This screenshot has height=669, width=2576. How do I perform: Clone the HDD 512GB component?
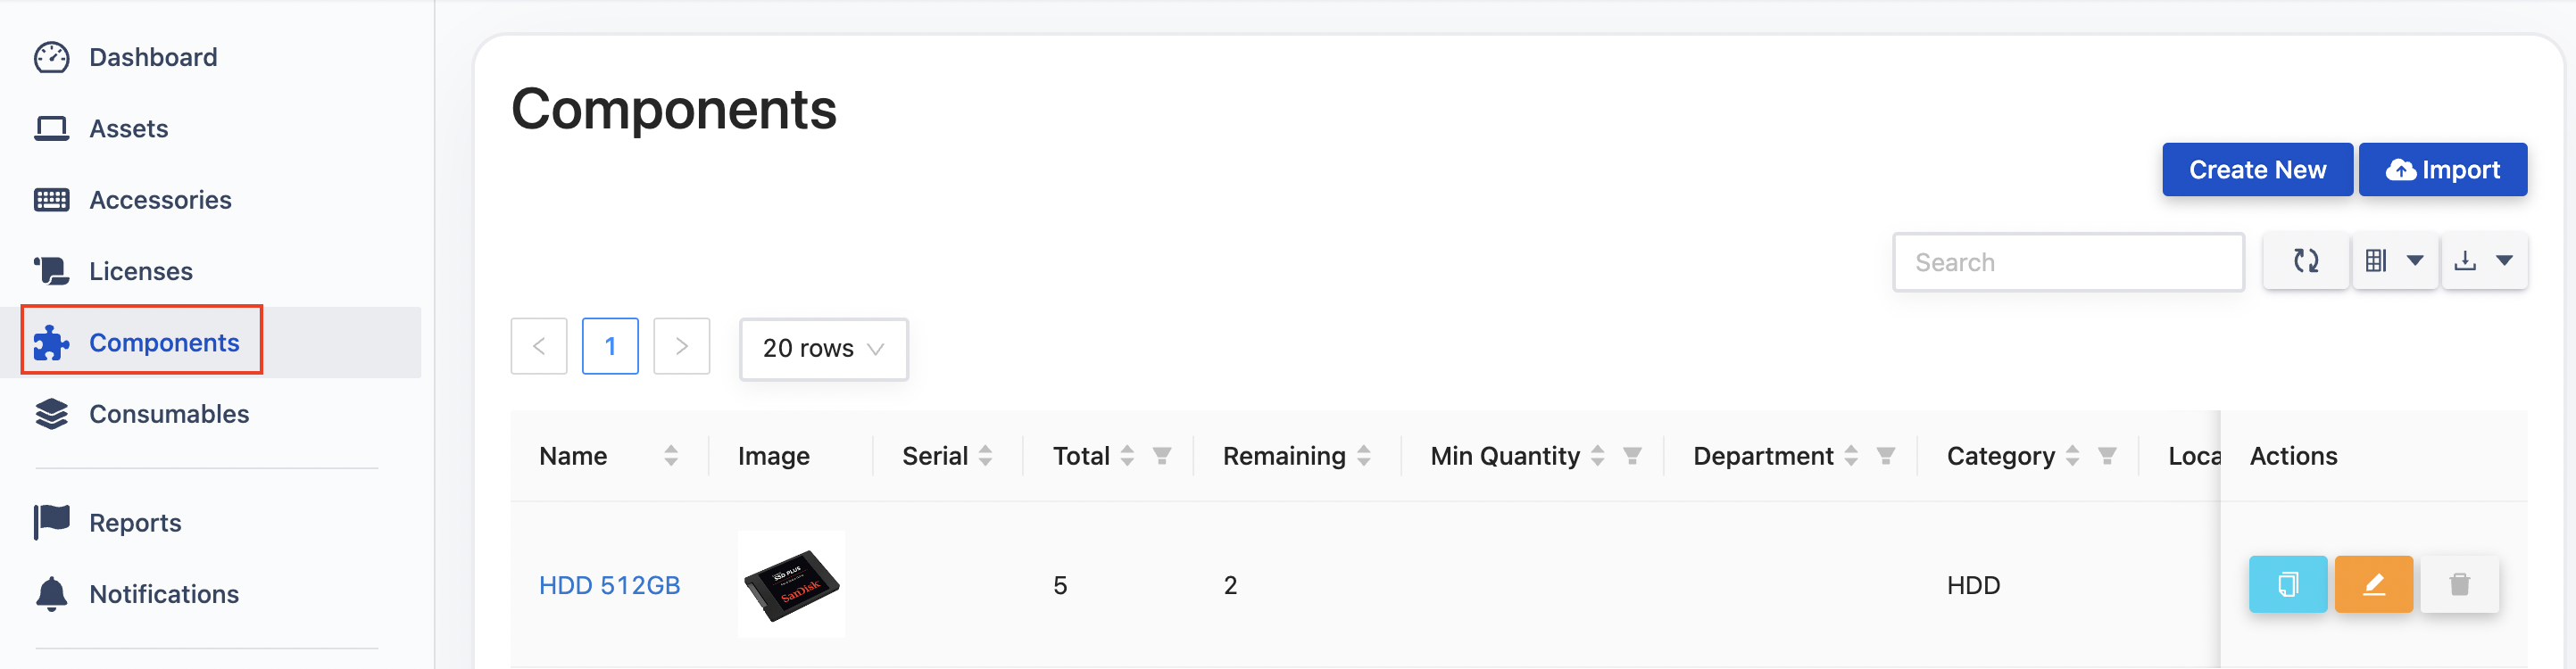tap(2287, 584)
